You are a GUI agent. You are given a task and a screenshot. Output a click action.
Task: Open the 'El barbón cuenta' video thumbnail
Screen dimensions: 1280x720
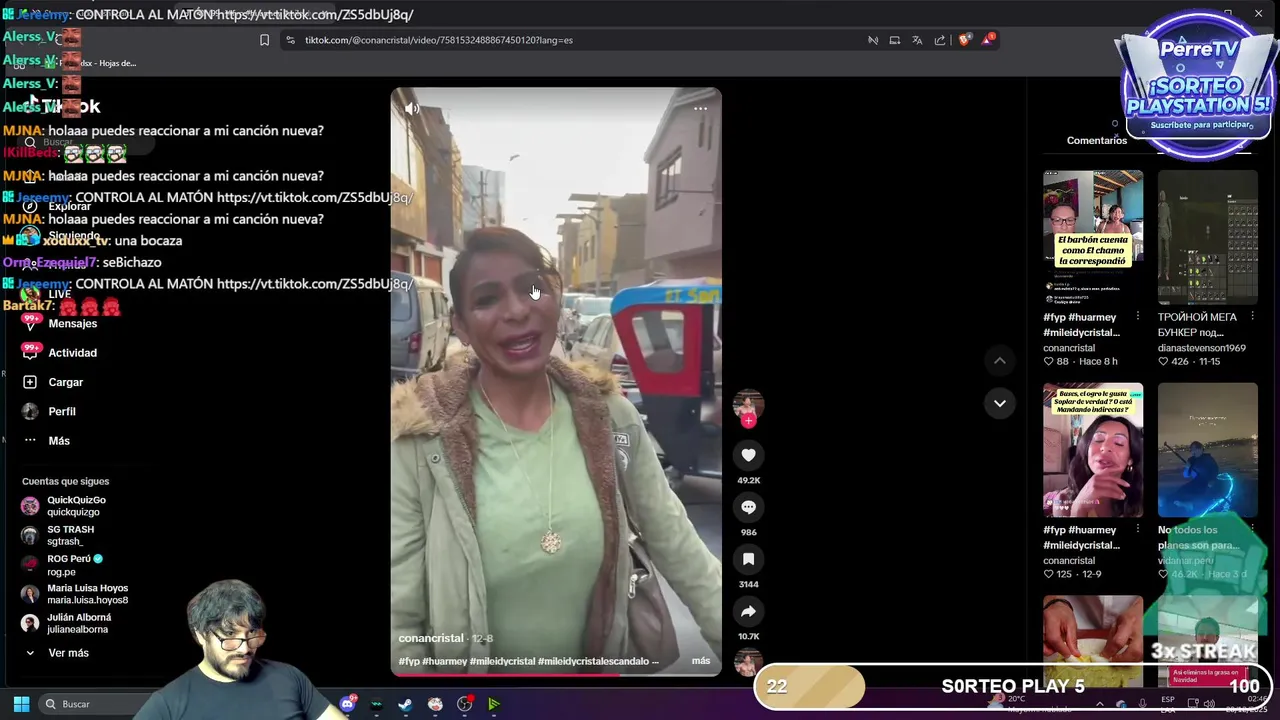point(1093,237)
